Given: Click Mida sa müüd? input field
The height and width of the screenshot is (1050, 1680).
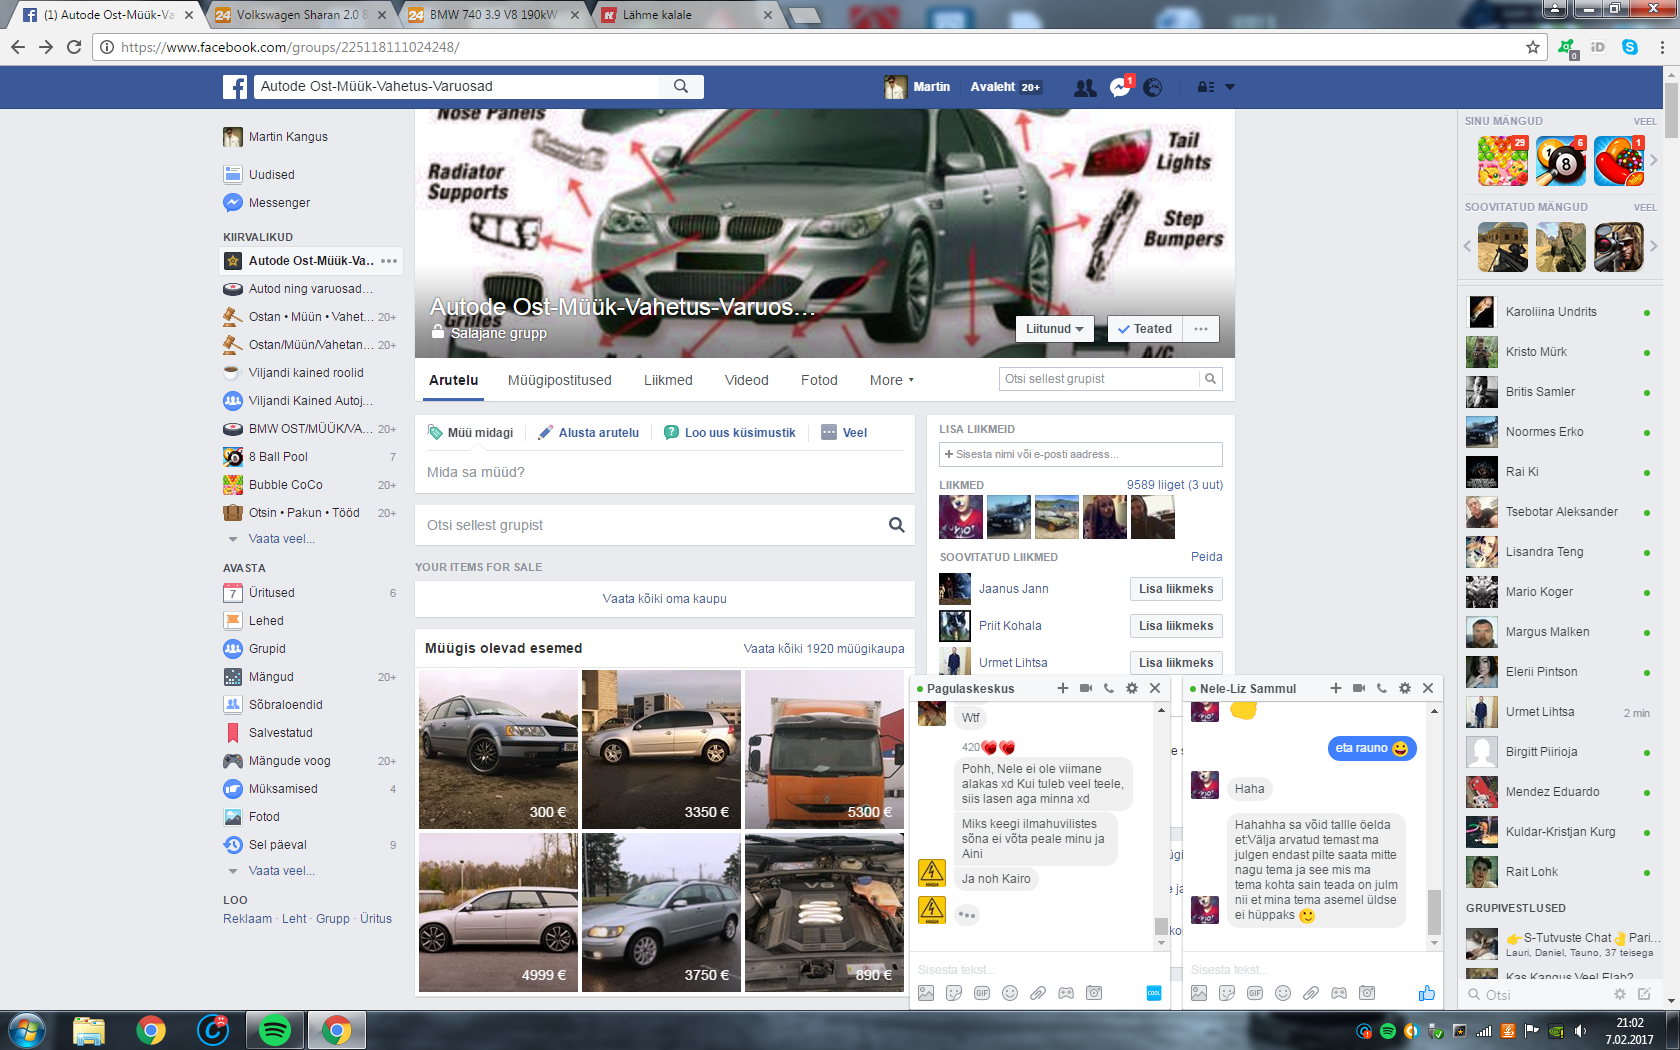Looking at the screenshot, I should click(x=665, y=472).
